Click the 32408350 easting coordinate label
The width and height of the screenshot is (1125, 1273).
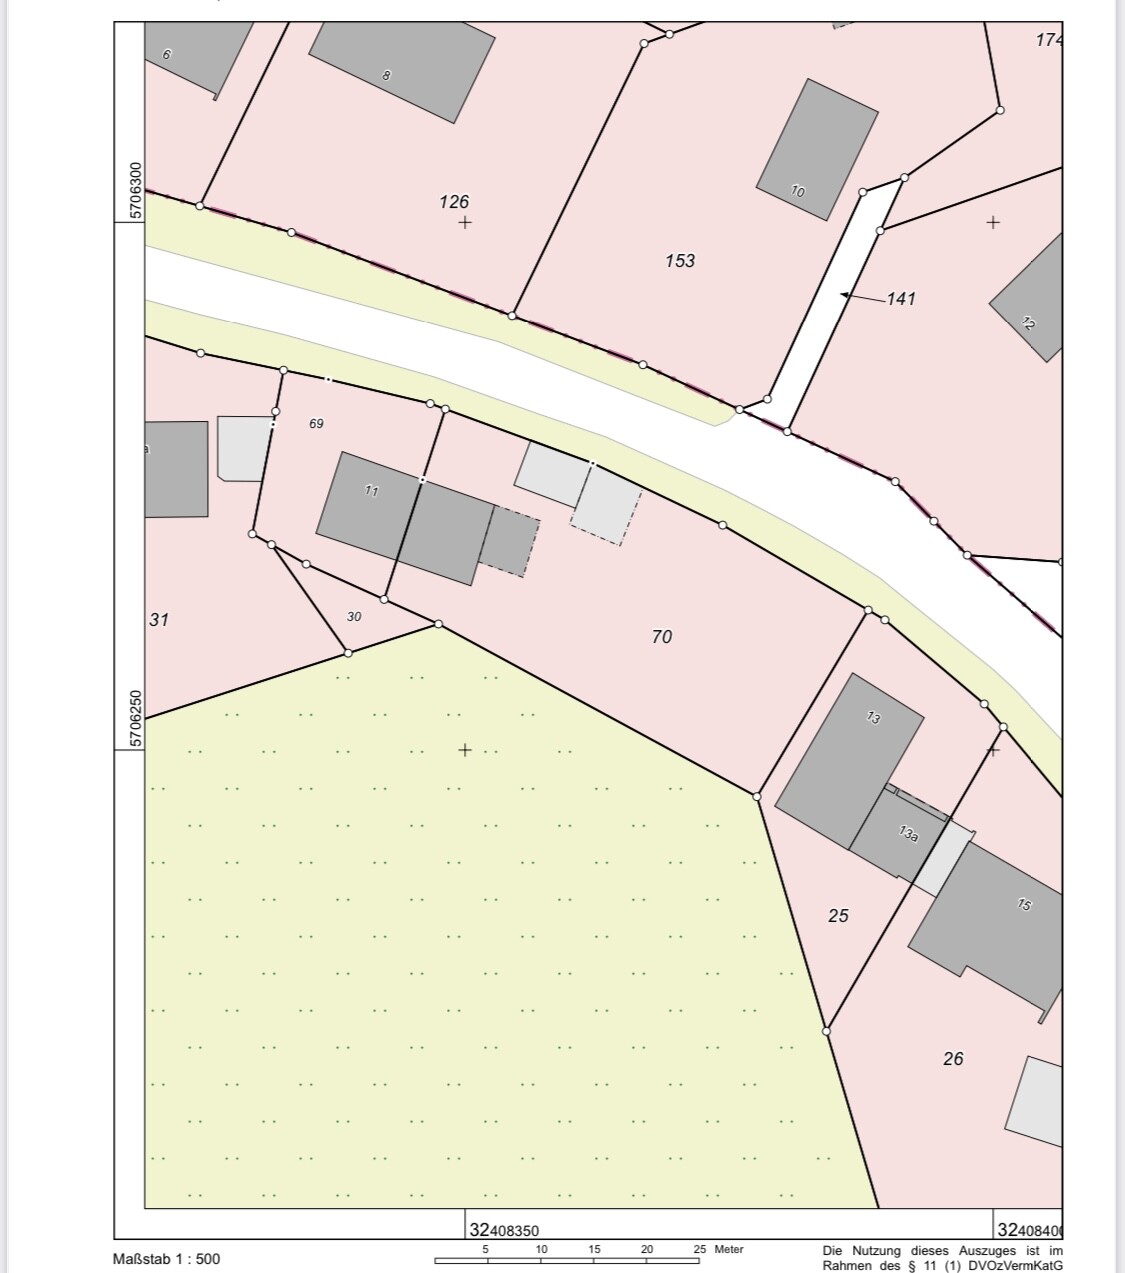[x=505, y=1231]
